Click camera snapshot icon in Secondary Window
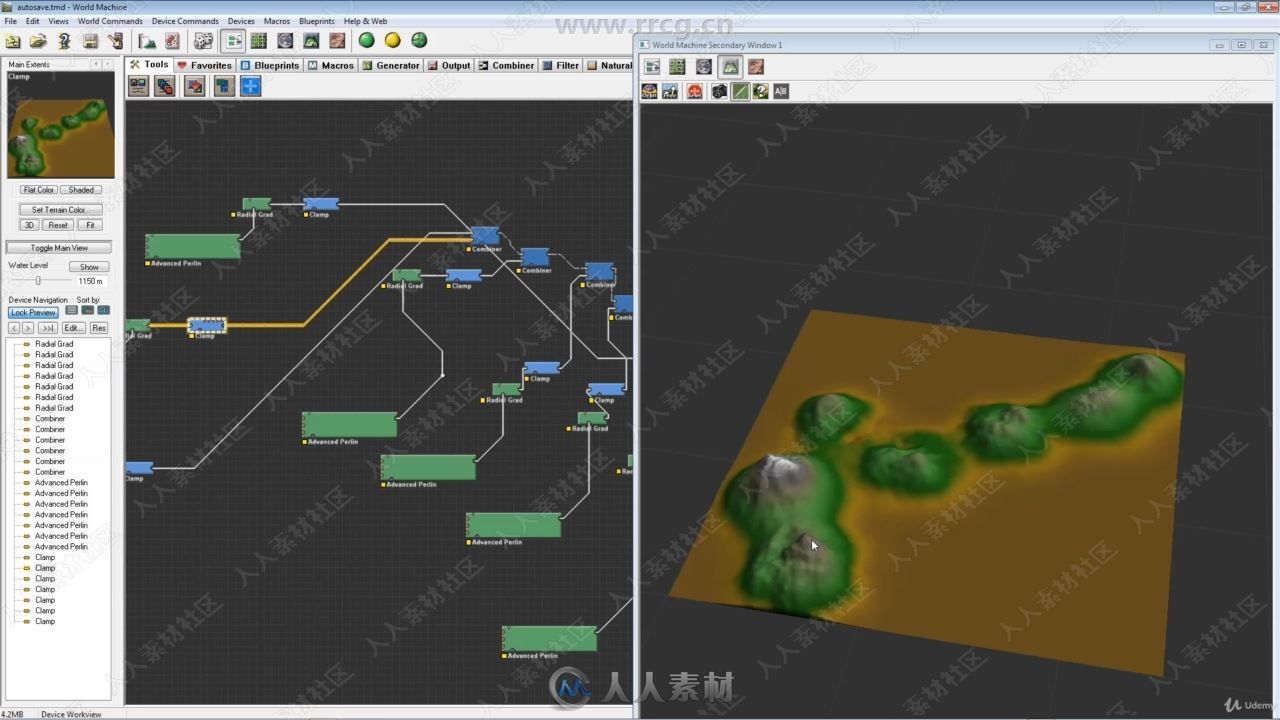 (x=719, y=91)
